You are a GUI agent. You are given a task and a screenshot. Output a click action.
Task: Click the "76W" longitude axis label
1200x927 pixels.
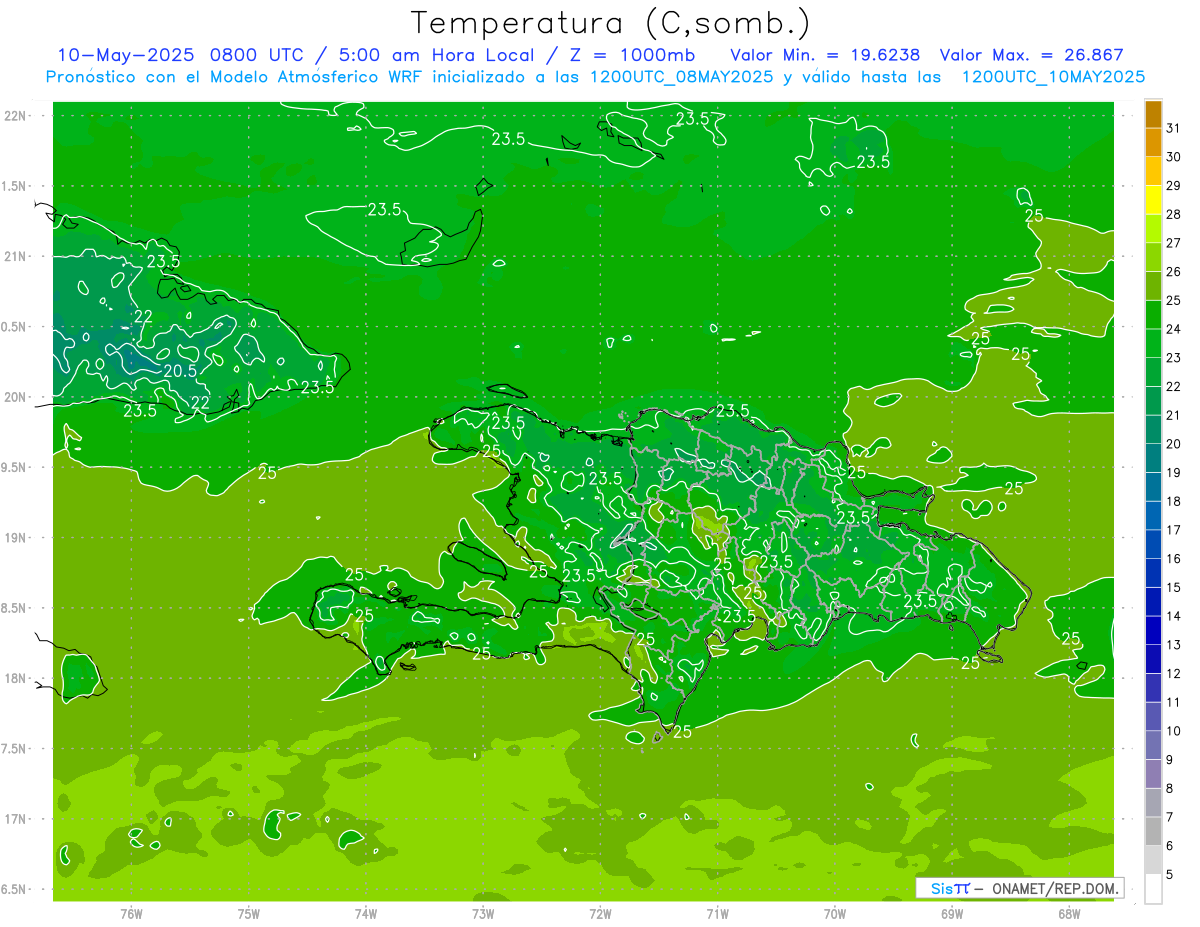(x=131, y=913)
